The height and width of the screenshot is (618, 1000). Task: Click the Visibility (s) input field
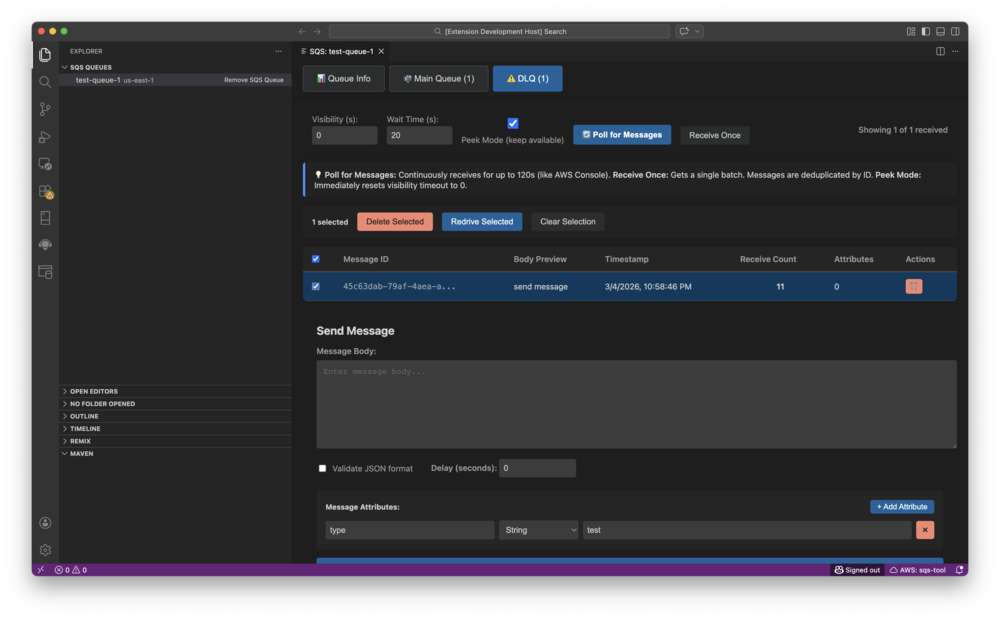(x=344, y=135)
